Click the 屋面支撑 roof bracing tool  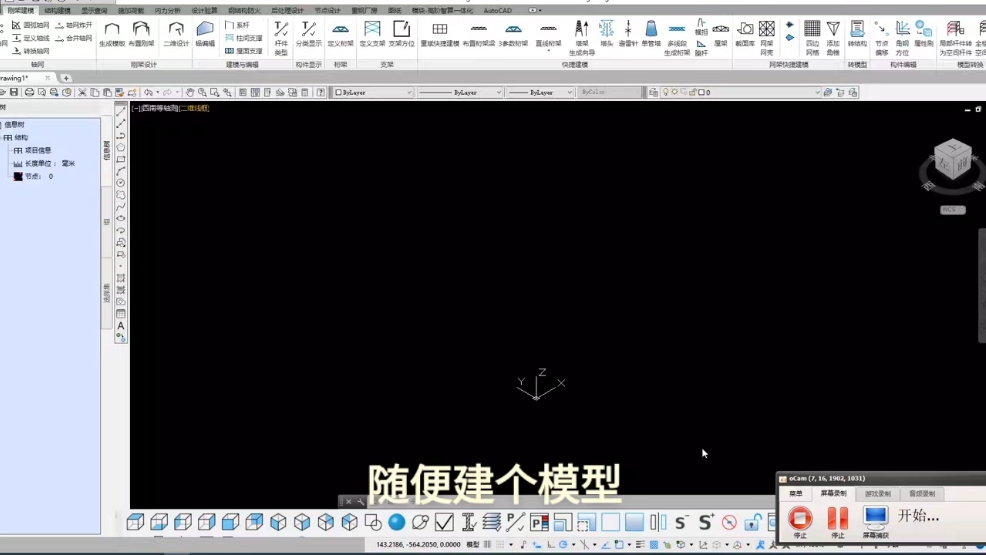coord(244,51)
